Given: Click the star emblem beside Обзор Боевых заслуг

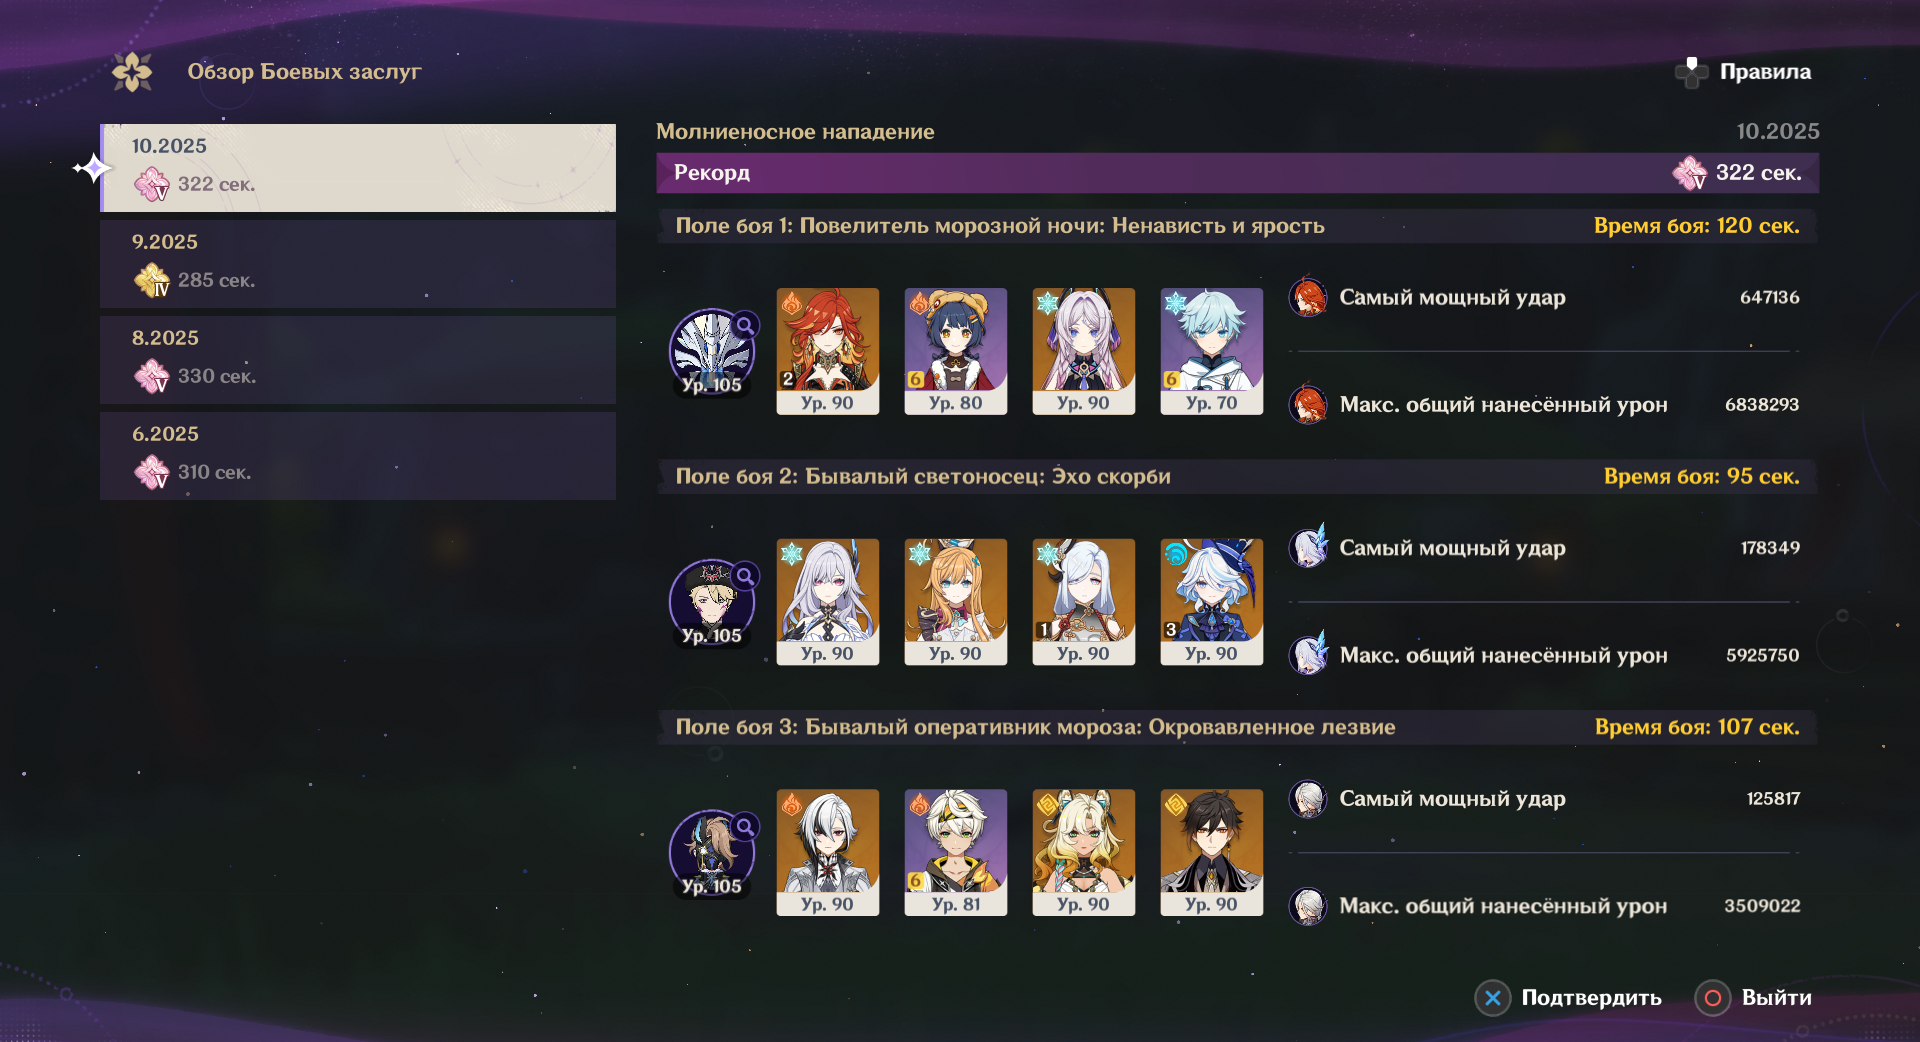Looking at the screenshot, I should [132, 72].
